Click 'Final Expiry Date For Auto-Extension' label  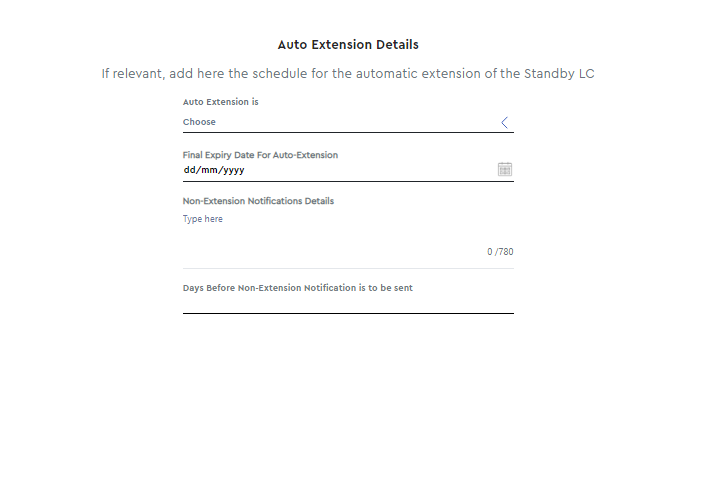point(260,155)
